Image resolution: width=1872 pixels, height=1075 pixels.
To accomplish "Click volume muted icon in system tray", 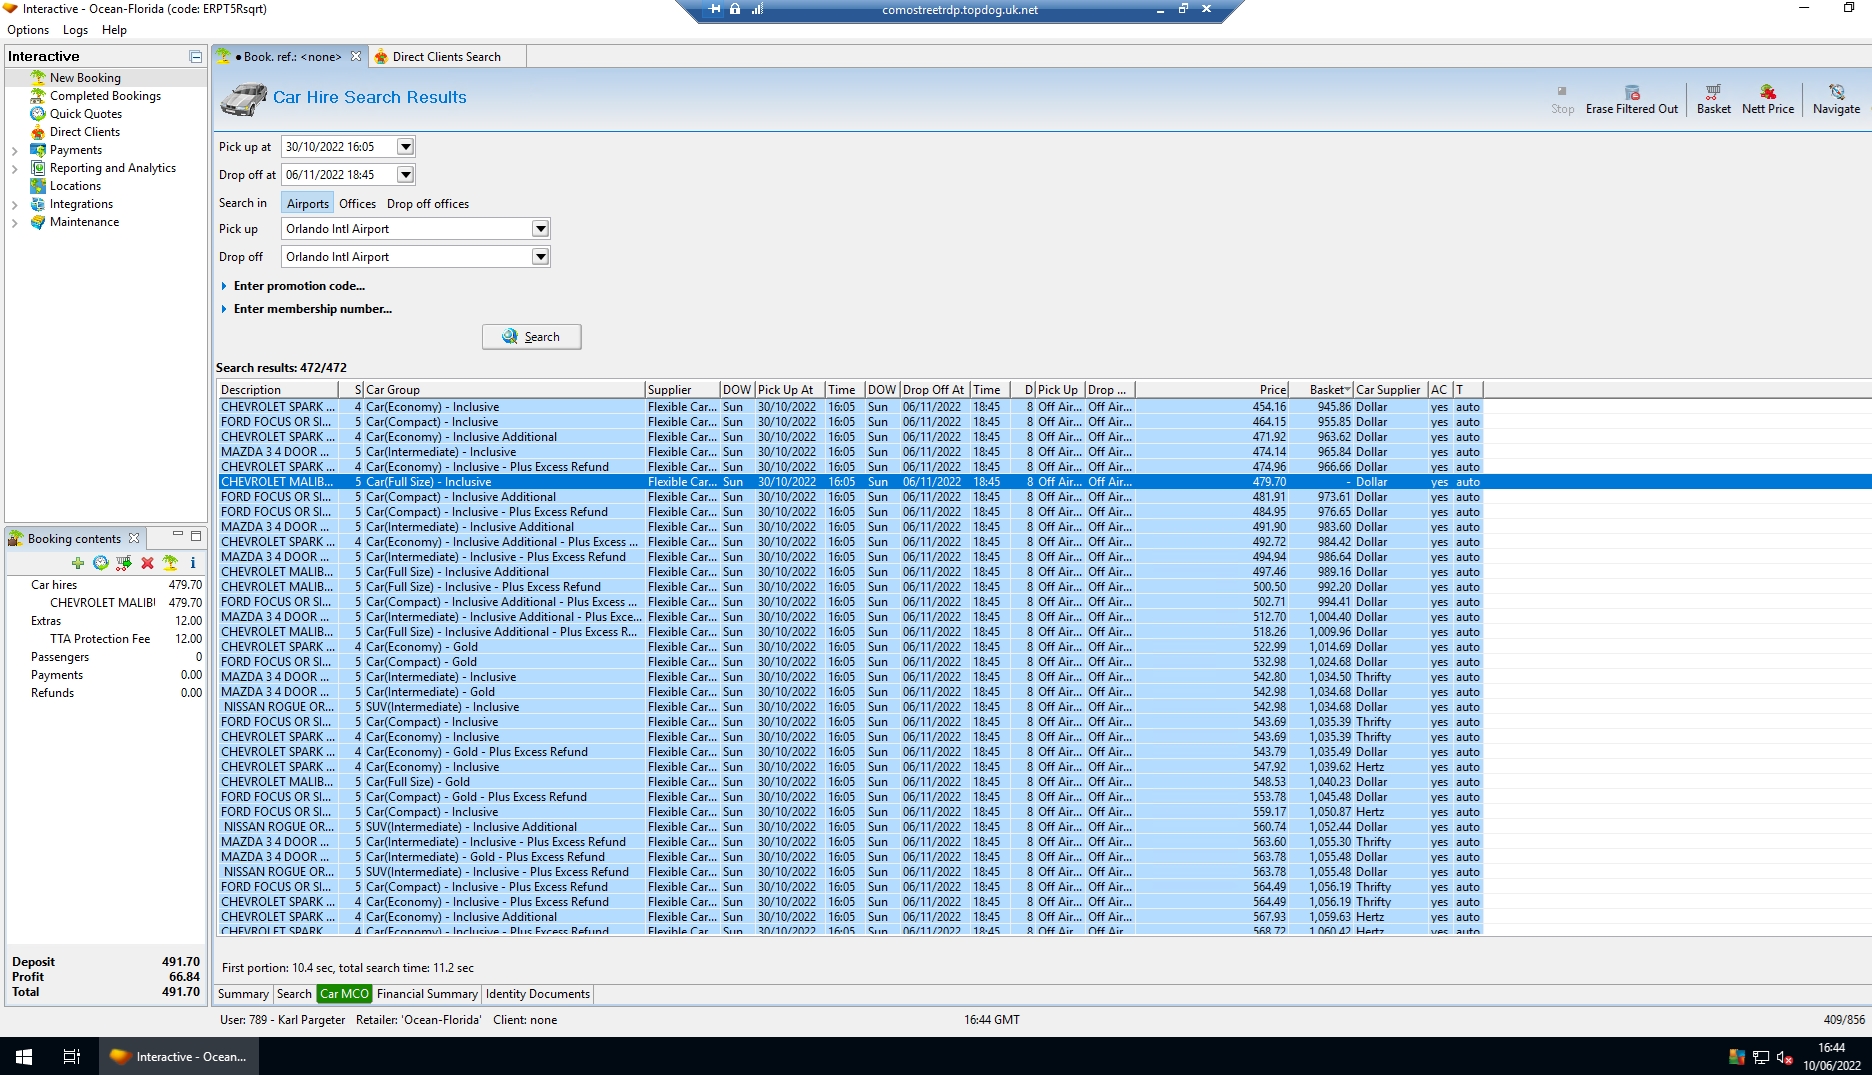I will tap(1785, 1057).
